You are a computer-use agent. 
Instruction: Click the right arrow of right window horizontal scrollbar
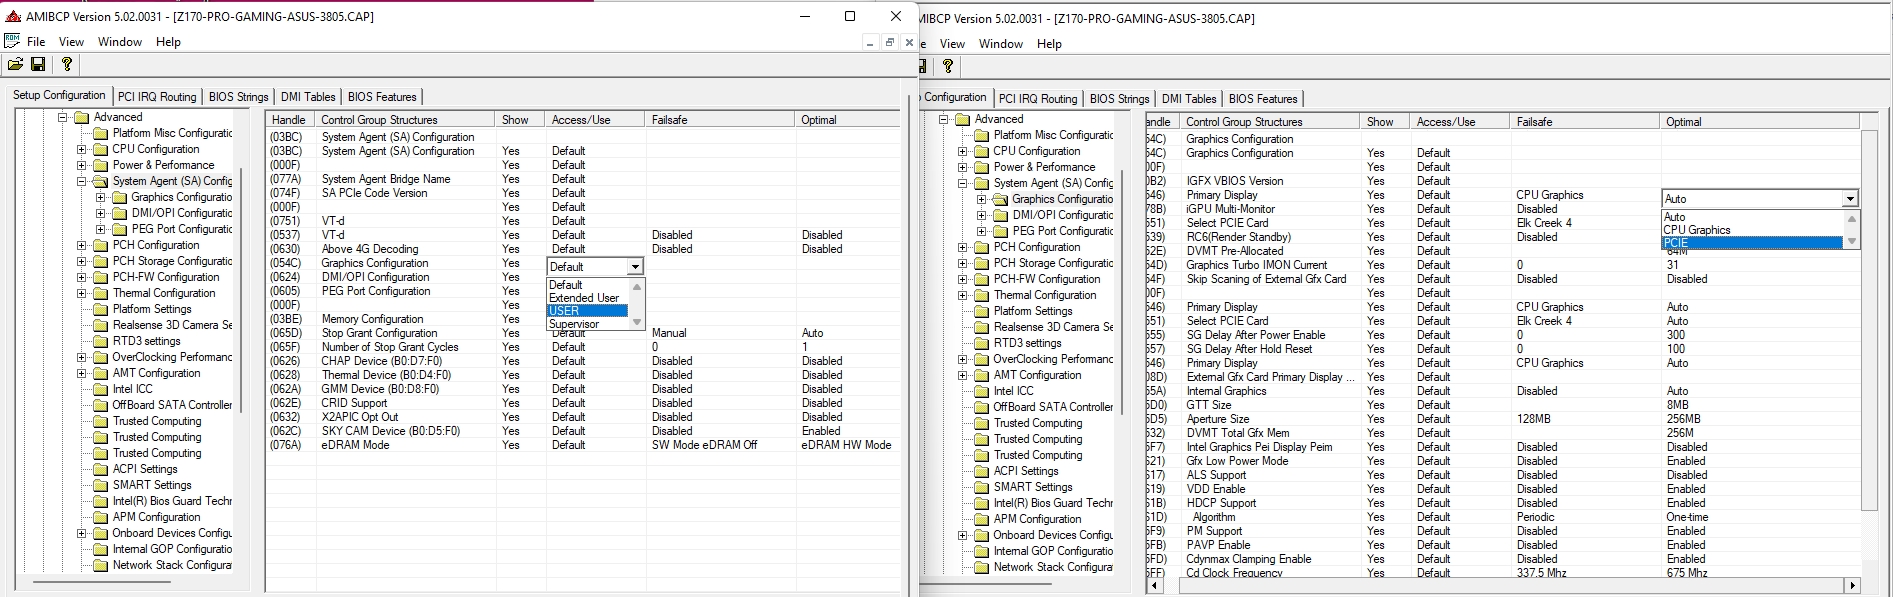coord(1852,585)
